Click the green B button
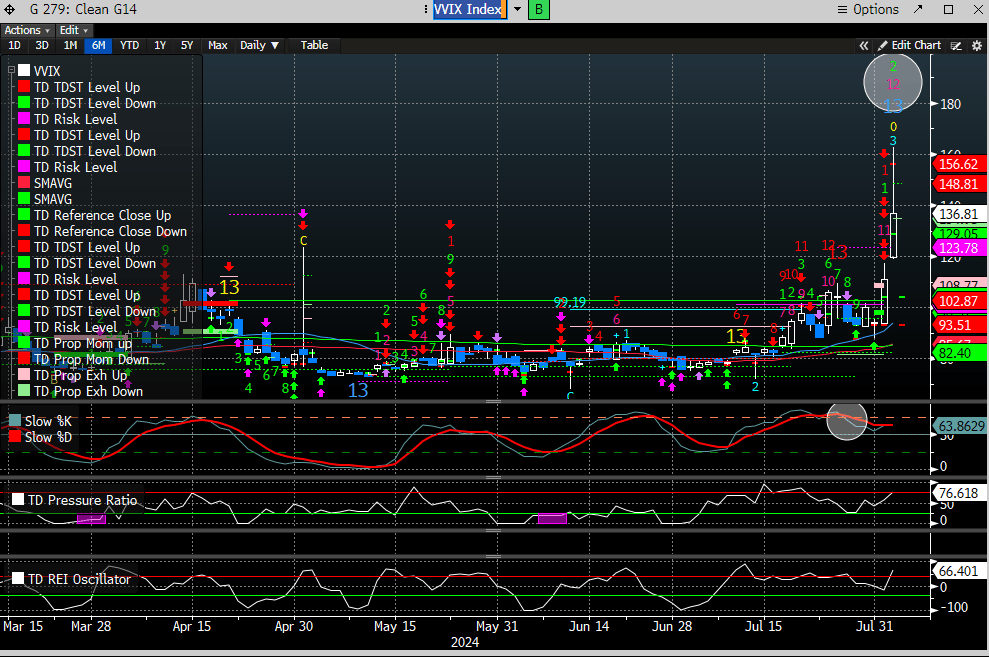 [539, 9]
